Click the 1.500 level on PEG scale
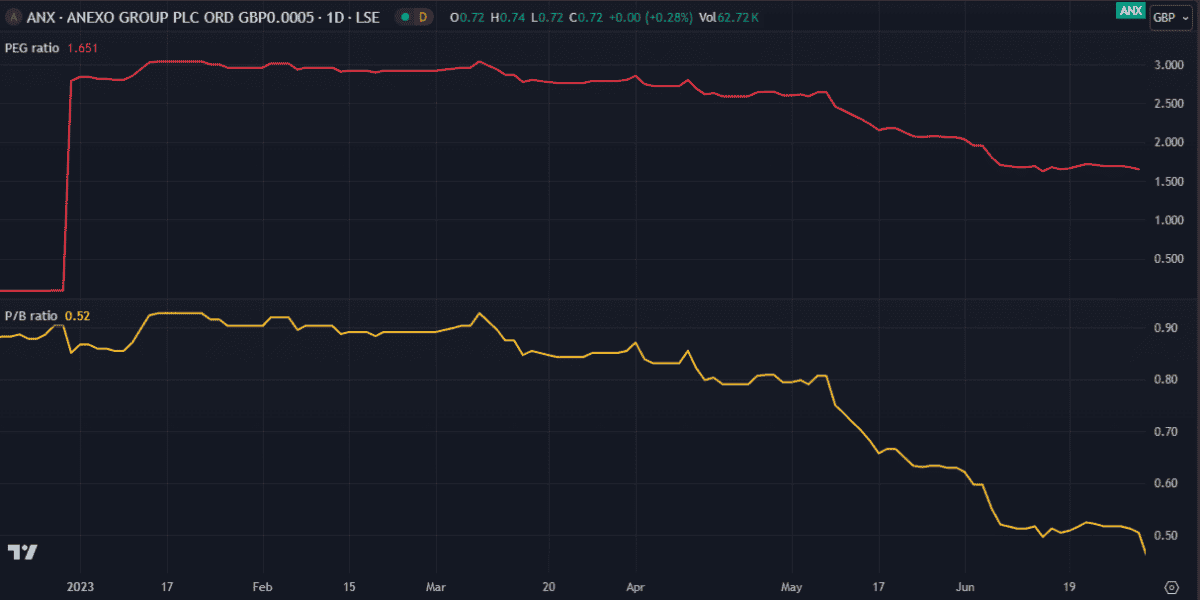 [1170, 181]
